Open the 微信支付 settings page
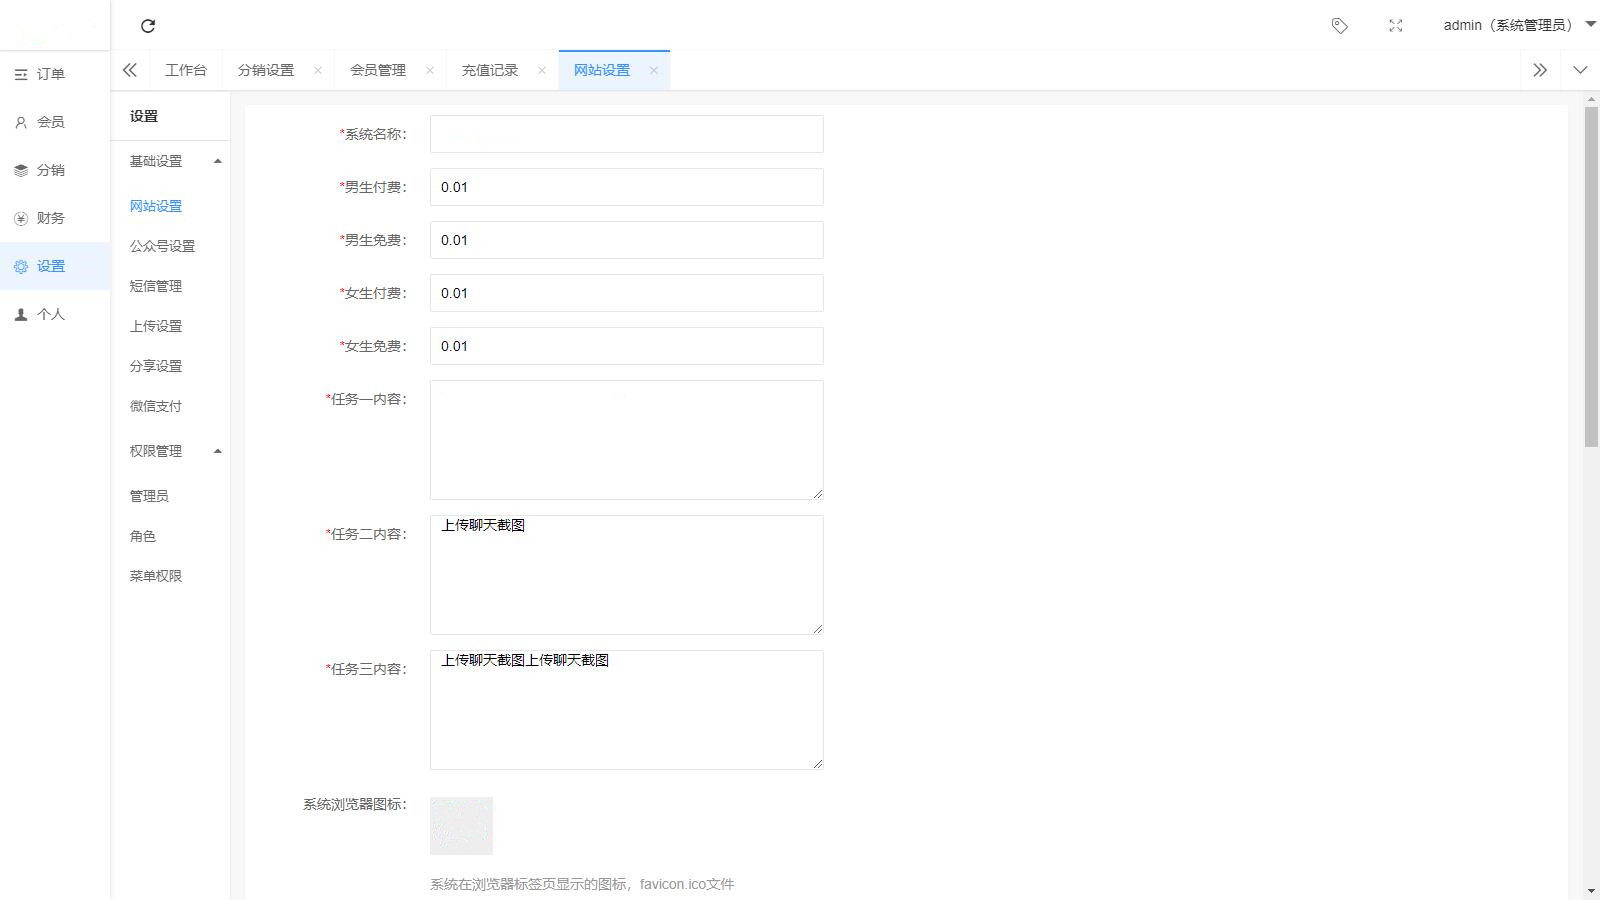 [x=155, y=406]
